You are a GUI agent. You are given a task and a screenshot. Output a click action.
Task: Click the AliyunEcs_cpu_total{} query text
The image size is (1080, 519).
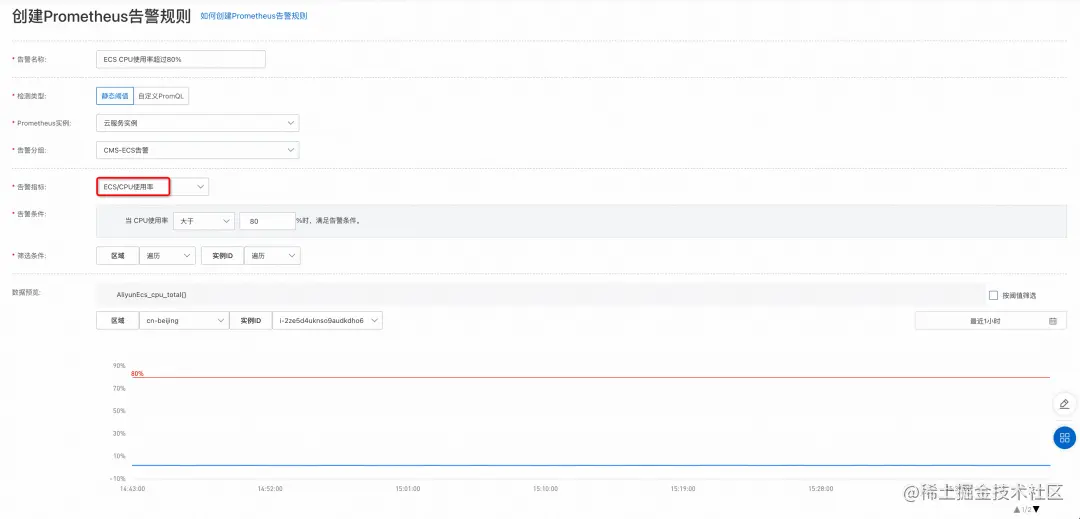point(152,295)
